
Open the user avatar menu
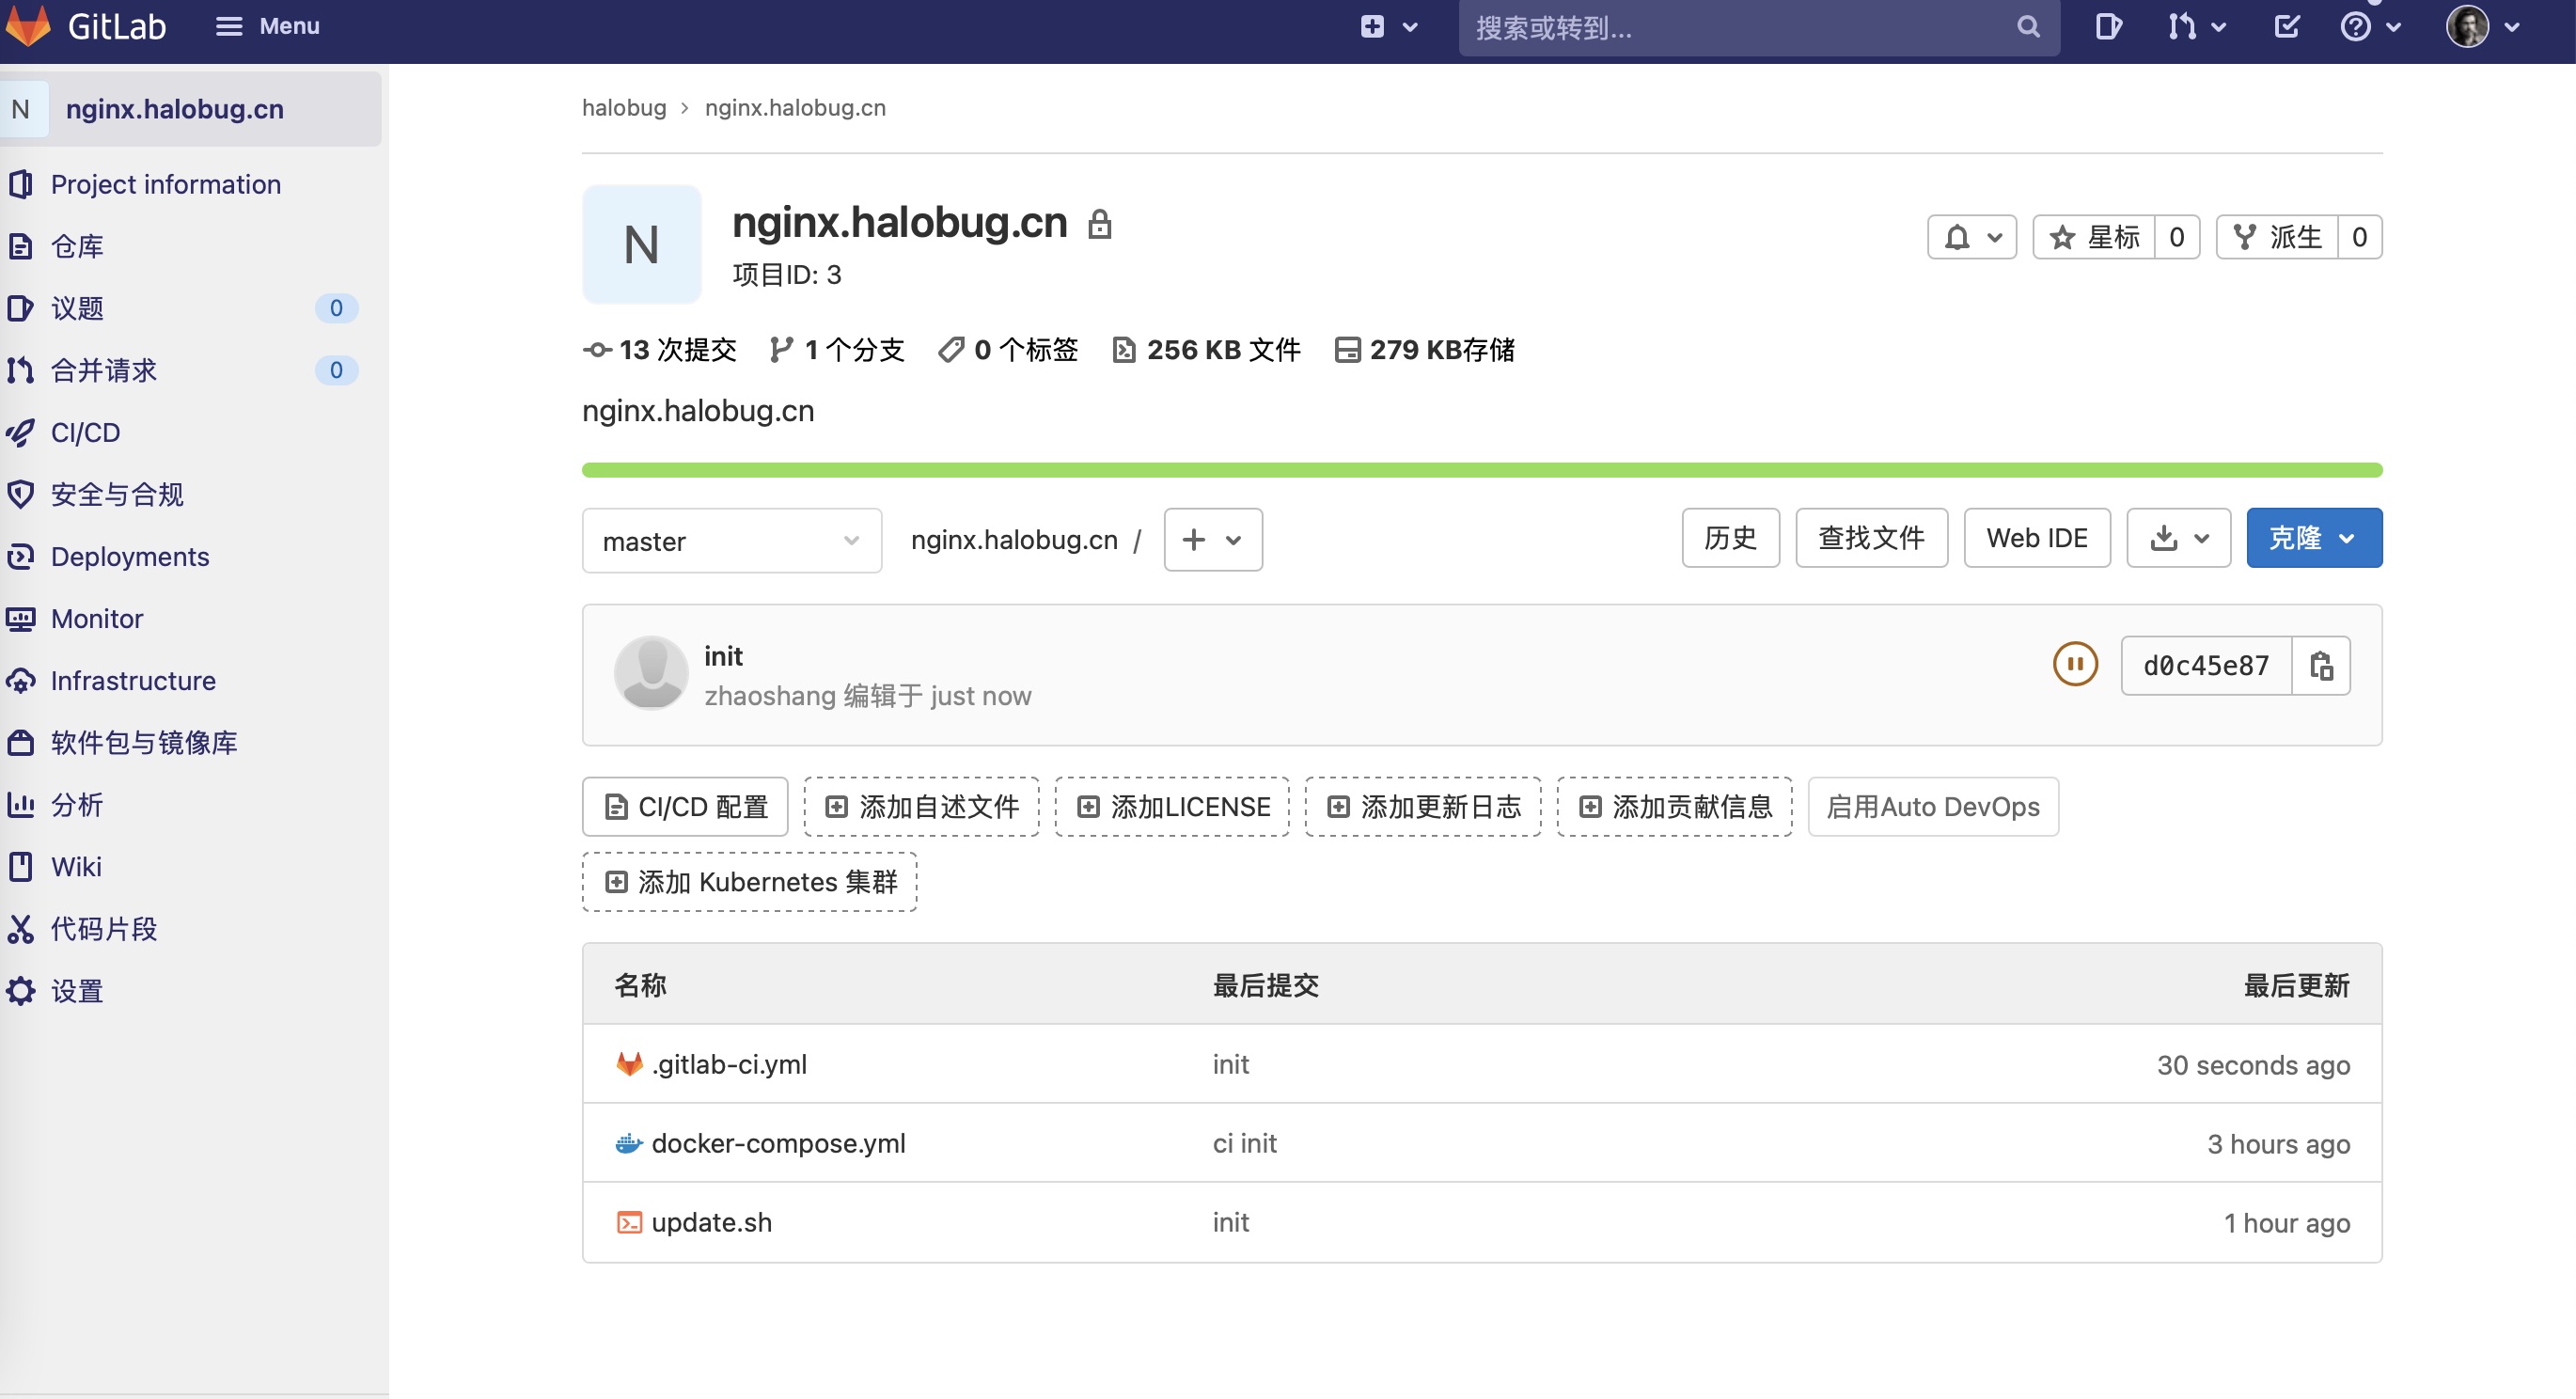(2482, 27)
